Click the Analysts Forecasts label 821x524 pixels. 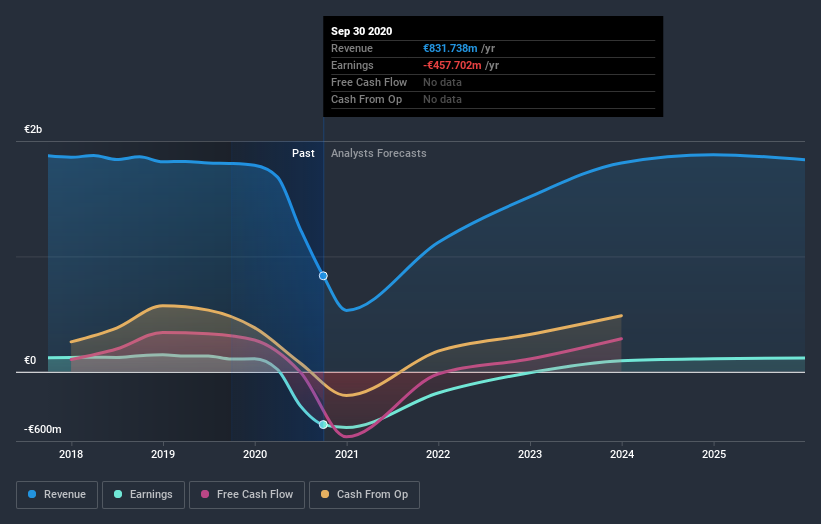(x=379, y=153)
